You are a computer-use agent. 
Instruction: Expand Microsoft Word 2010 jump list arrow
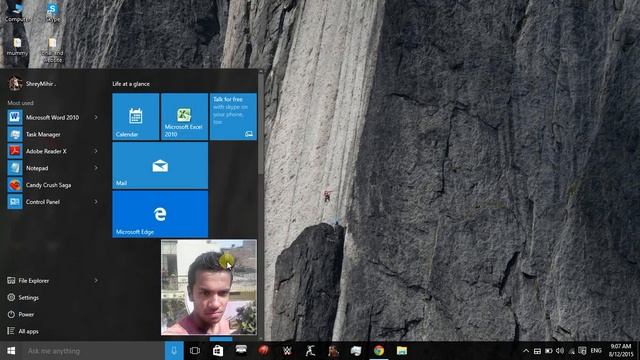pyautogui.click(x=96, y=117)
